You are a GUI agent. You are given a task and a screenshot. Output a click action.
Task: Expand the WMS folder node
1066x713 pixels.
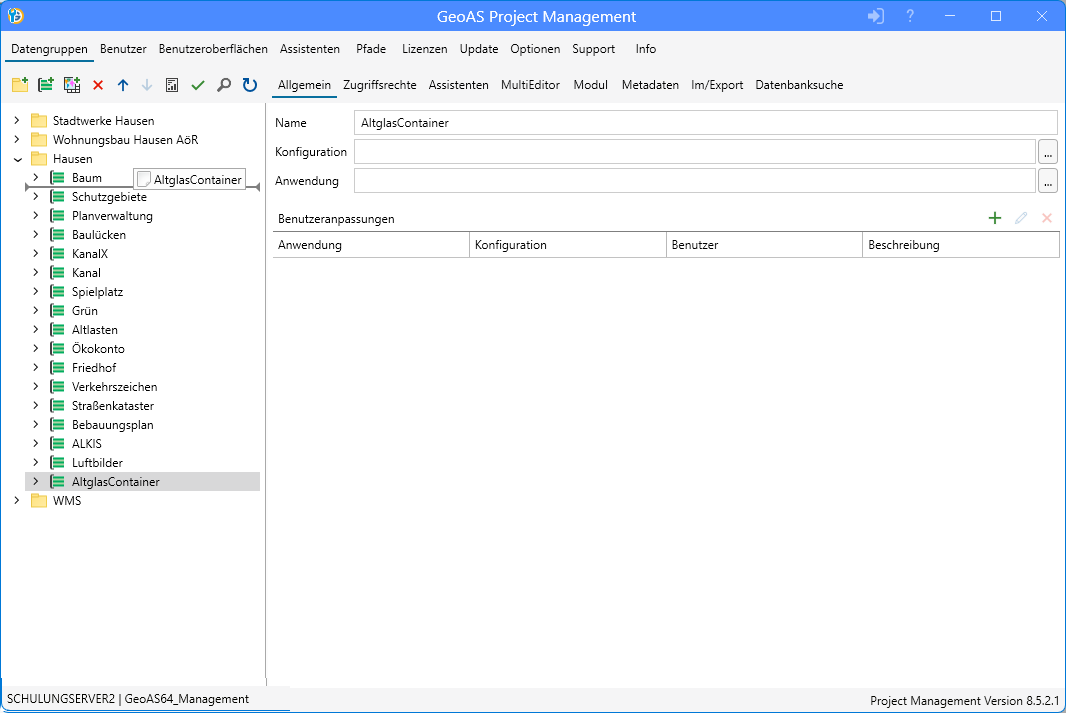tap(17, 501)
